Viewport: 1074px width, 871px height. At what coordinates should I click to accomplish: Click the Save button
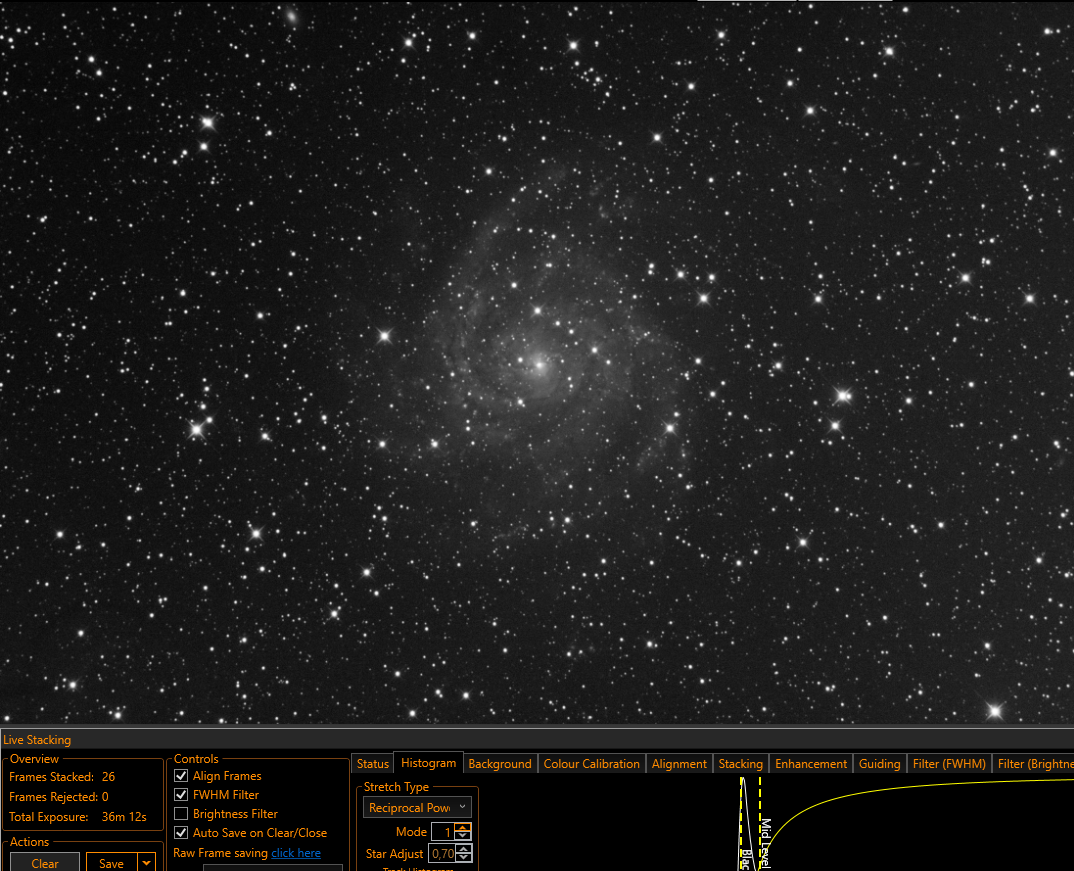pyautogui.click(x=112, y=863)
